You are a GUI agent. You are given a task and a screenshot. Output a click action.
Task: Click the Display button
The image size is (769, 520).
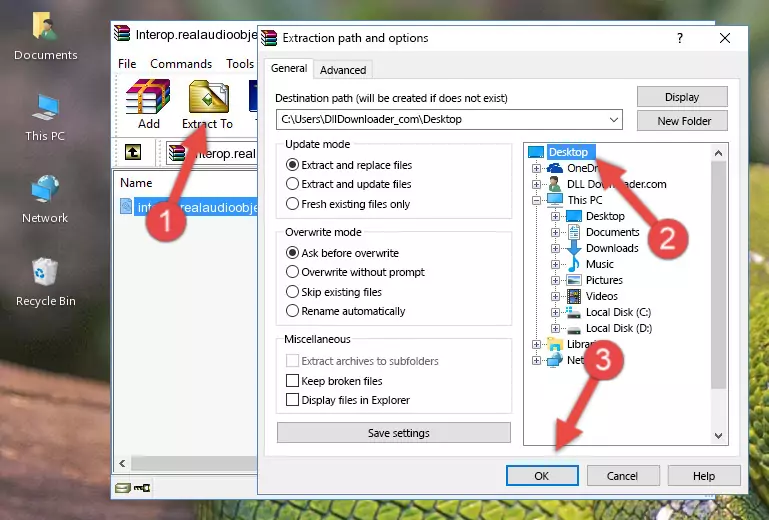[x=682, y=97]
